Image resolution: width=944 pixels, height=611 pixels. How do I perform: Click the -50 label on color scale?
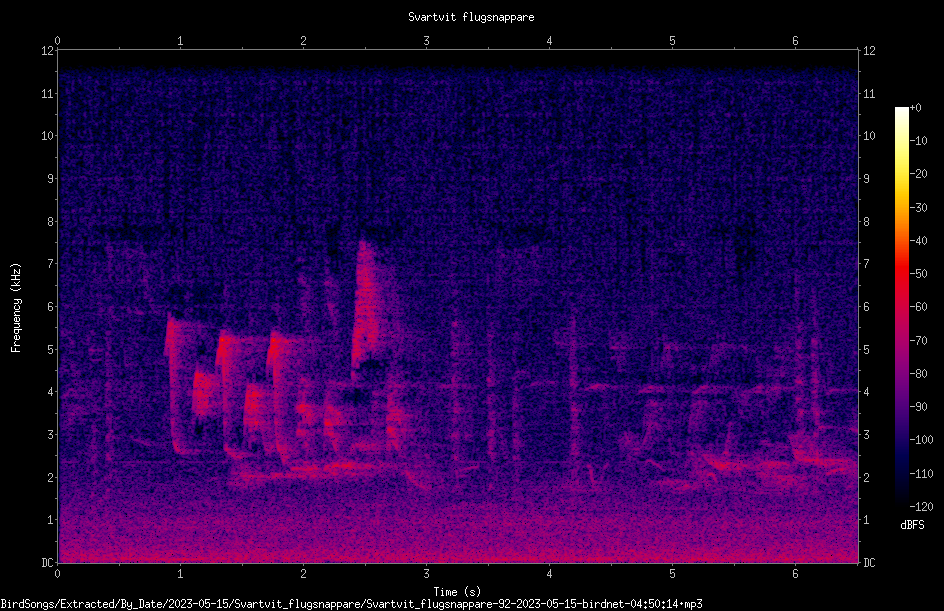coord(918,273)
